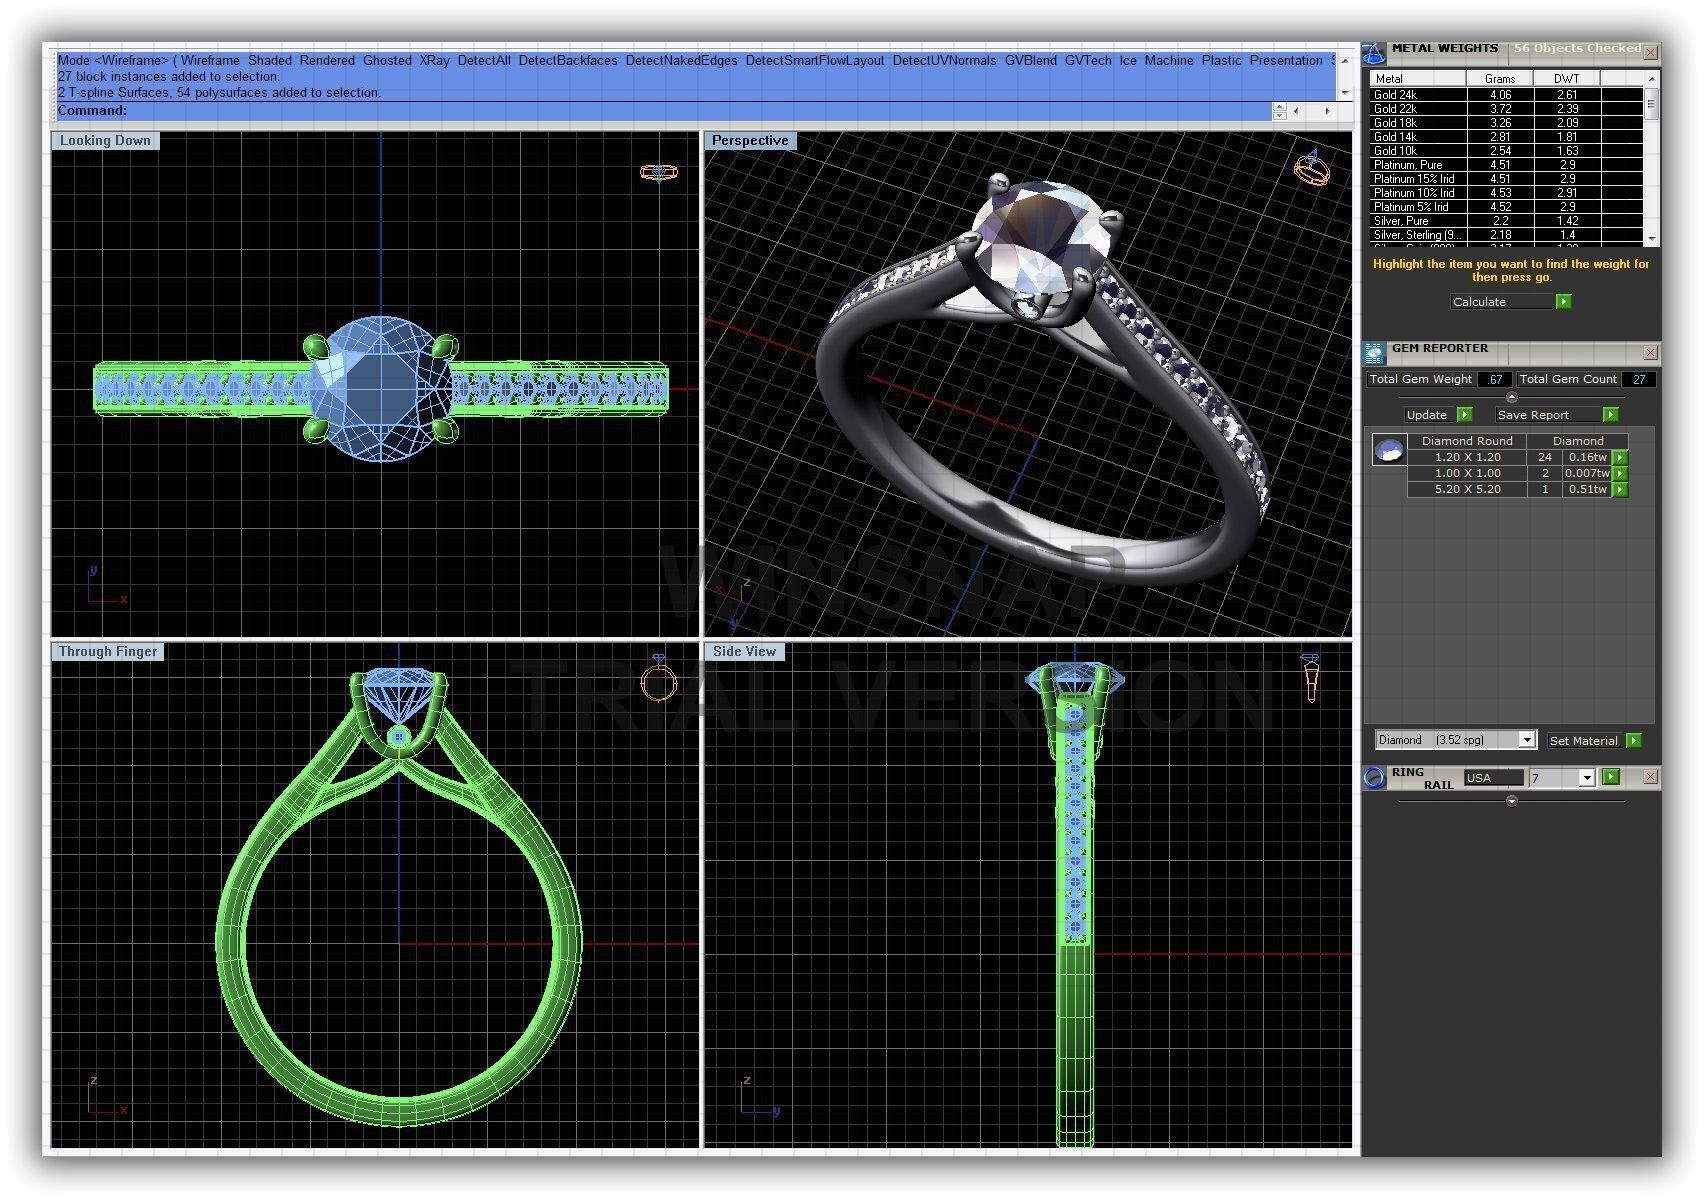Viewport: 1704px width, 1199px height.
Task: Click the Through Finger viewport title
Action: pyautogui.click(x=108, y=651)
